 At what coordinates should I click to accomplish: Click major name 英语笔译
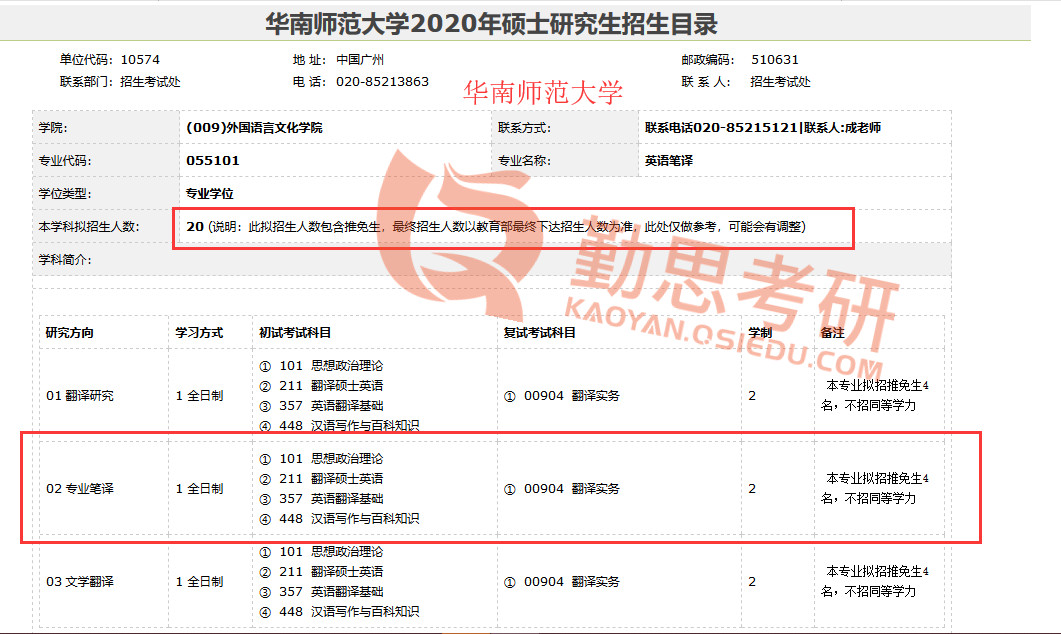[669, 160]
